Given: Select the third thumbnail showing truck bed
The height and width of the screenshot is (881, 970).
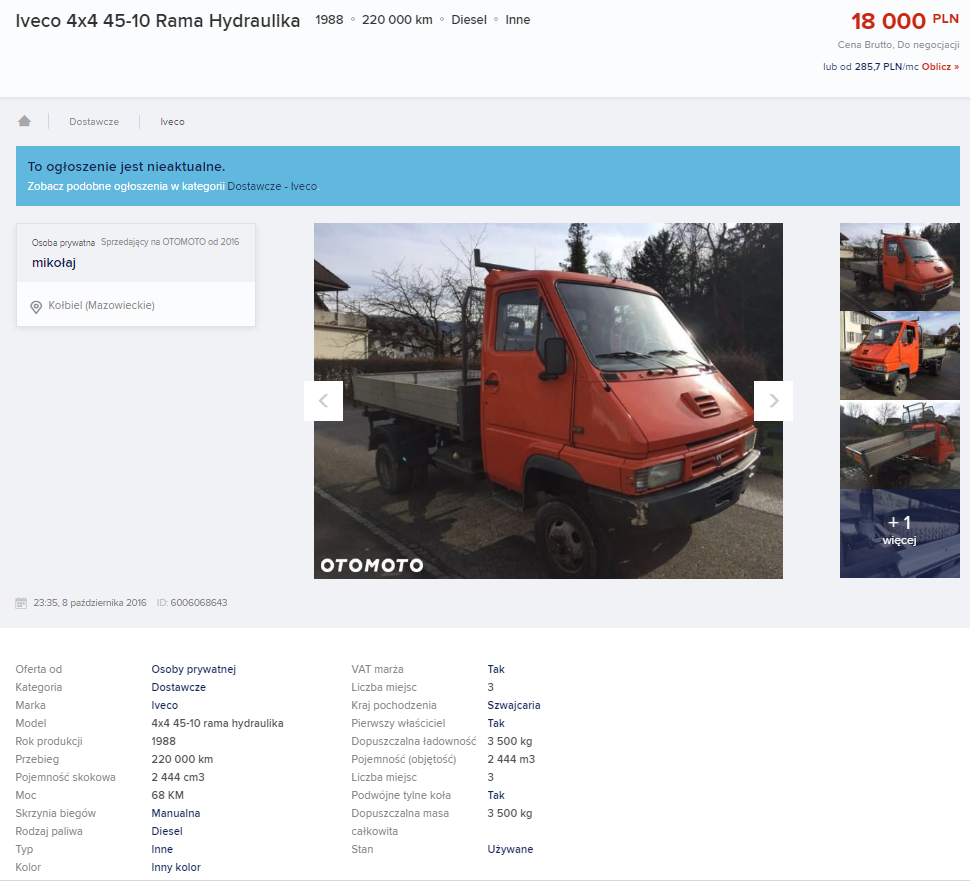Looking at the screenshot, I should (x=899, y=445).
